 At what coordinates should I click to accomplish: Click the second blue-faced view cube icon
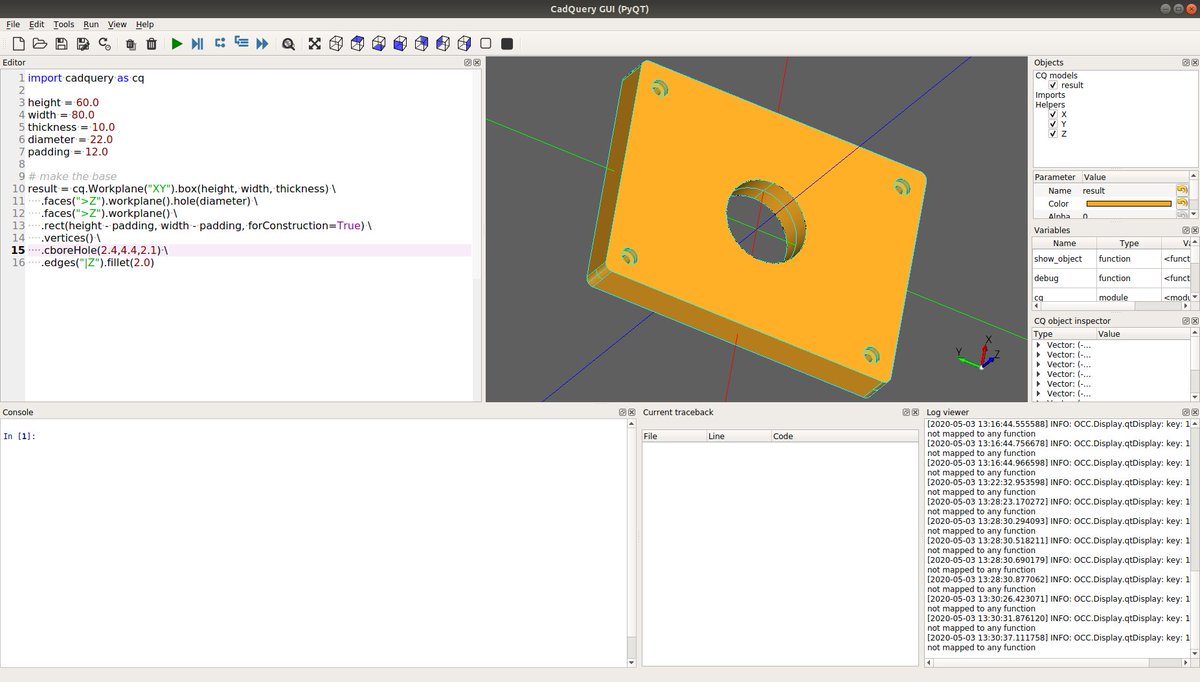(379, 43)
